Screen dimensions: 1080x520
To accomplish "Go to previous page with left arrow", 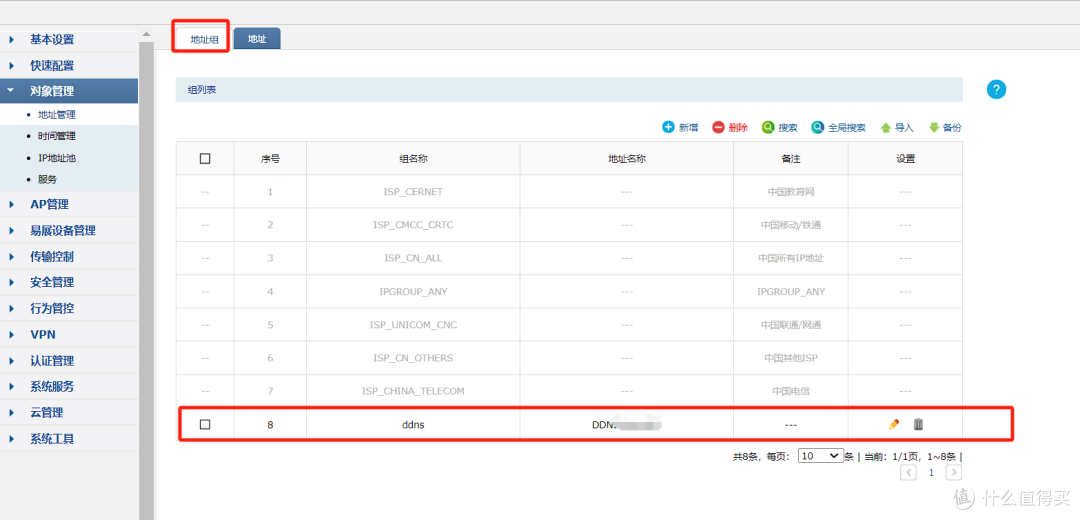I will click(909, 472).
